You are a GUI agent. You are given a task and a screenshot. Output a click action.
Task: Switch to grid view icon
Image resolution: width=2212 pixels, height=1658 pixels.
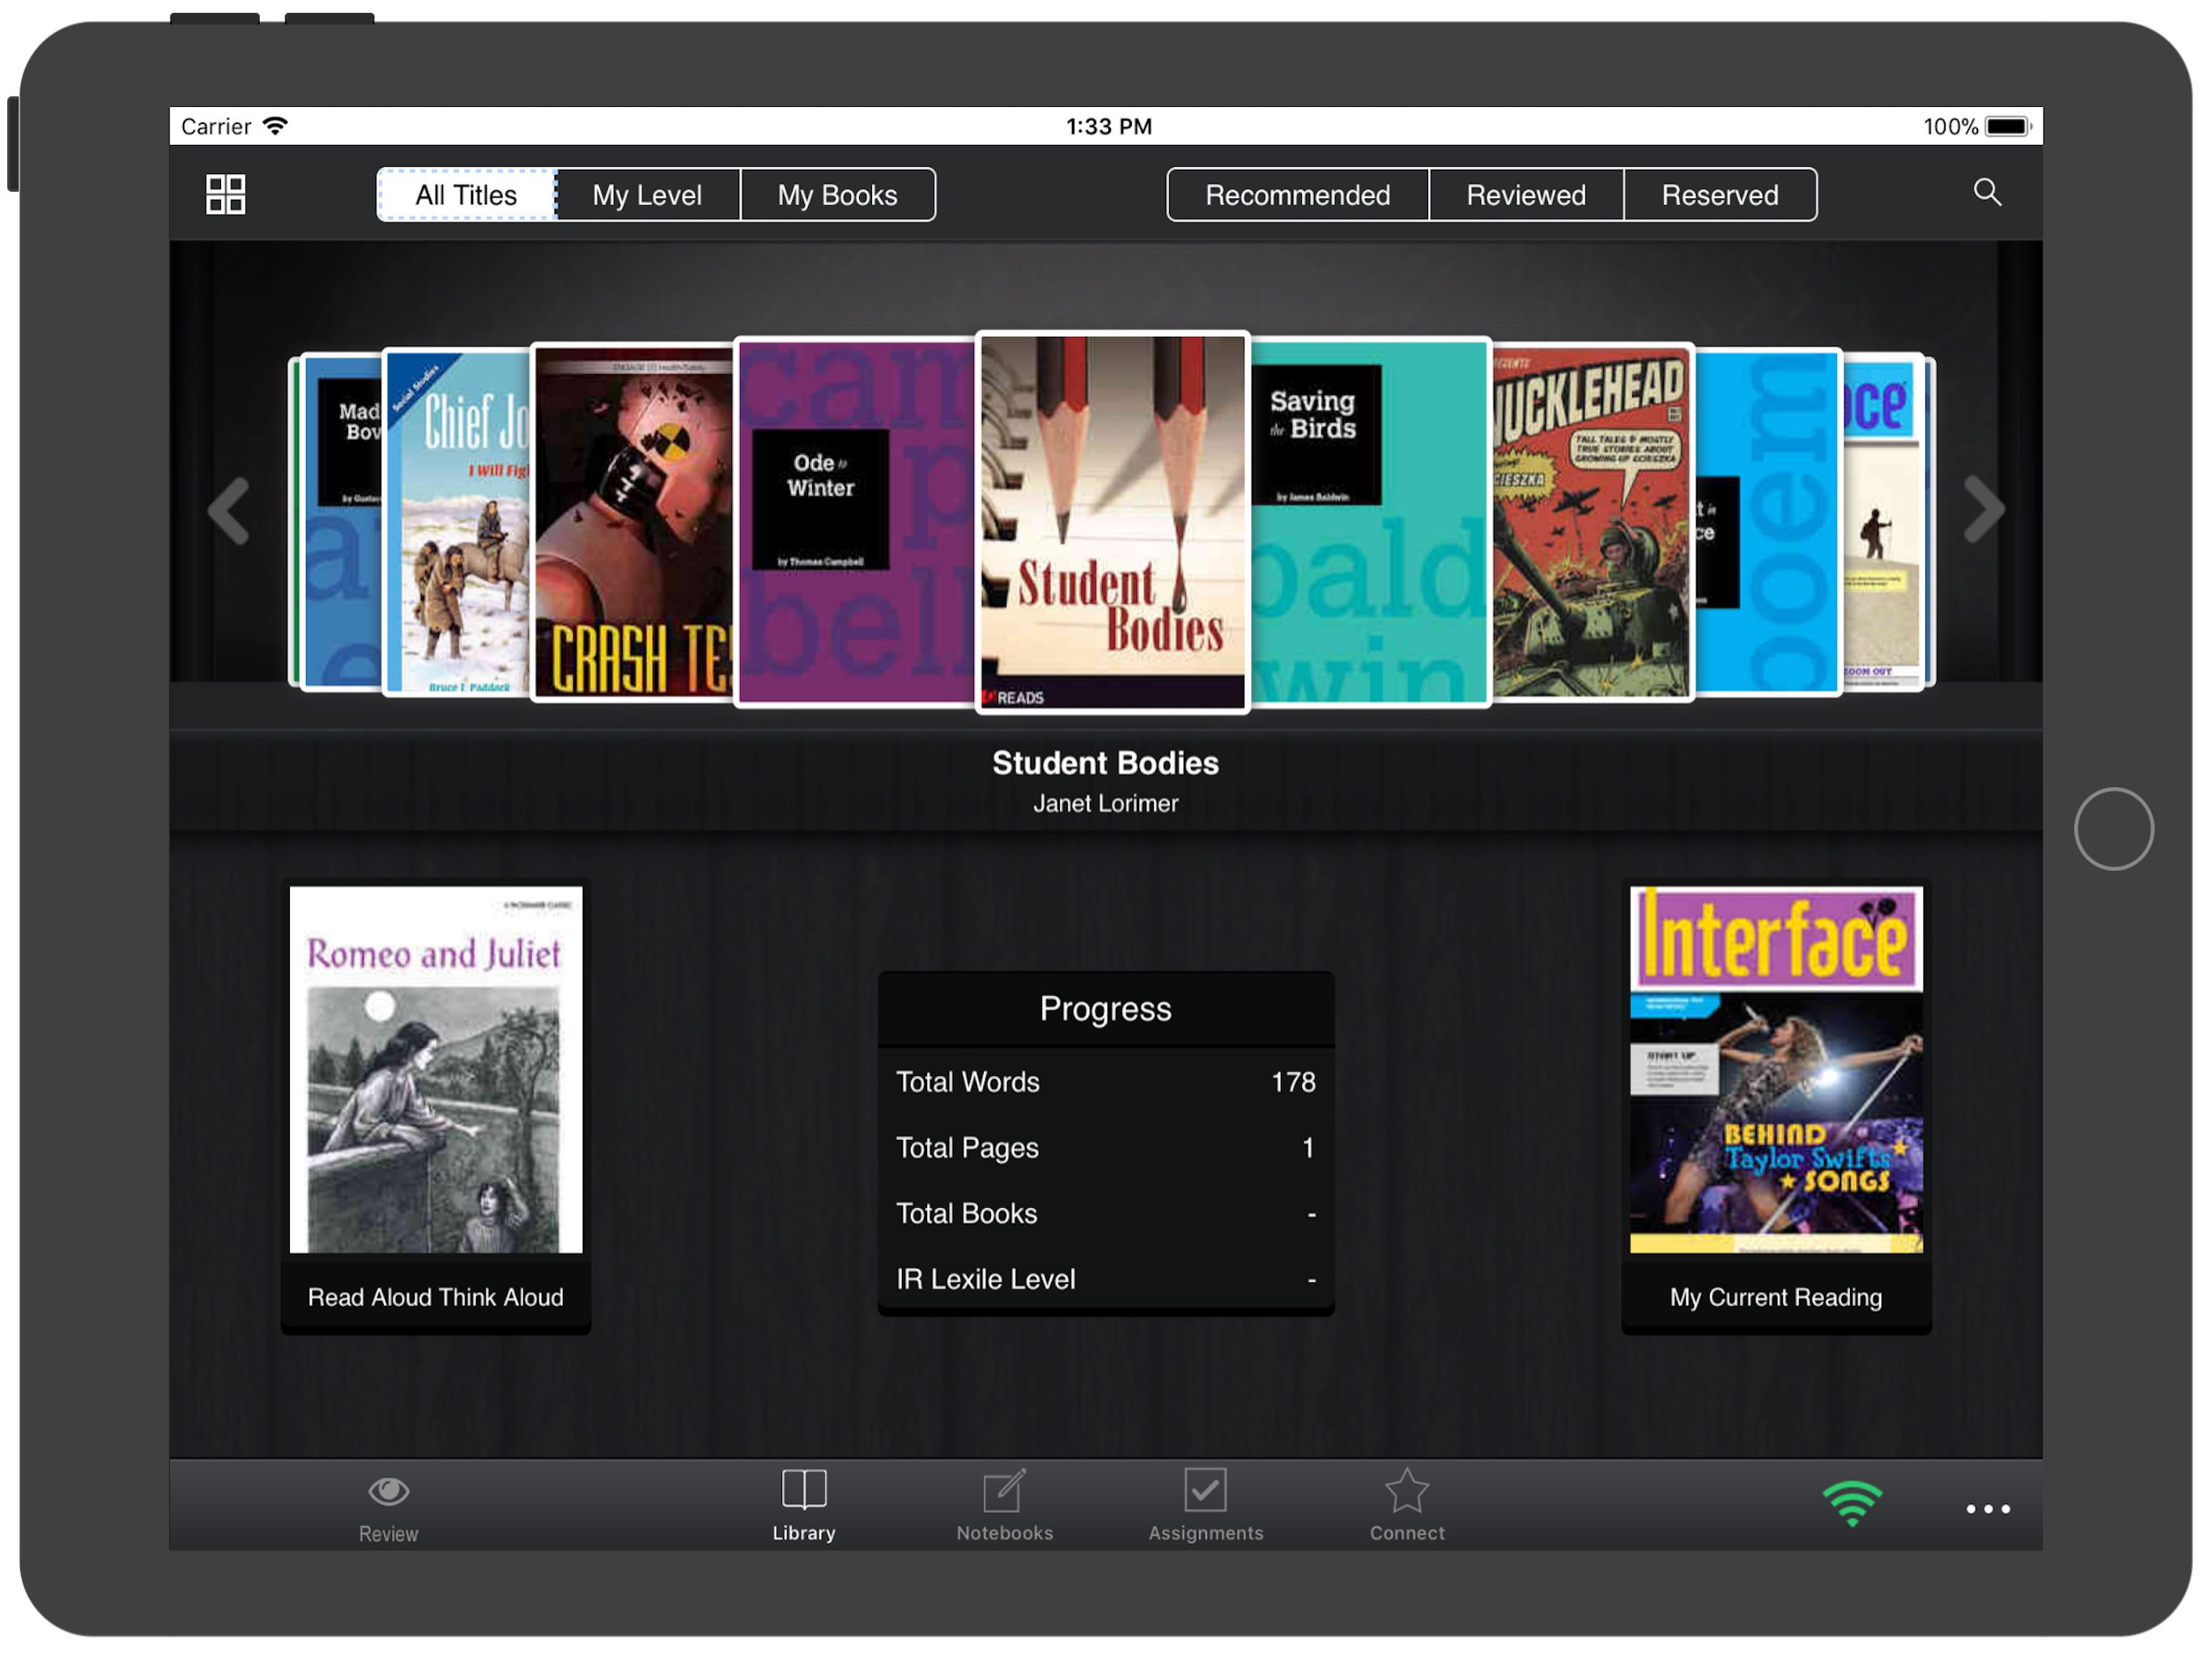225,194
